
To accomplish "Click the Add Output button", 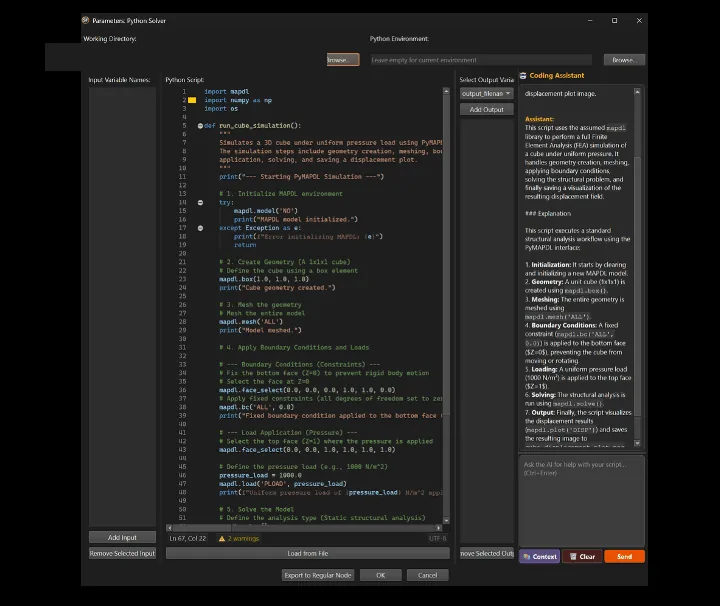I will coord(486,110).
